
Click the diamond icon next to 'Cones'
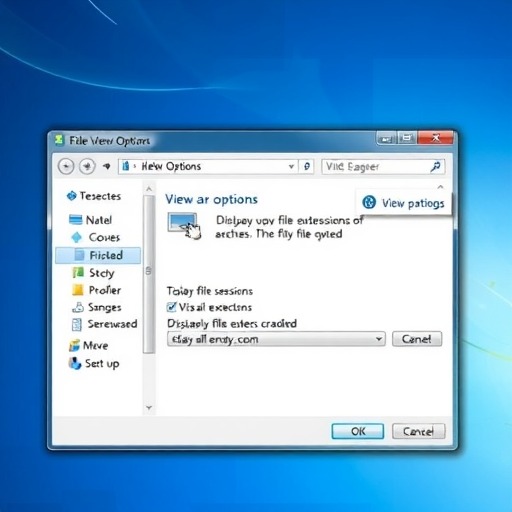pos(77,237)
